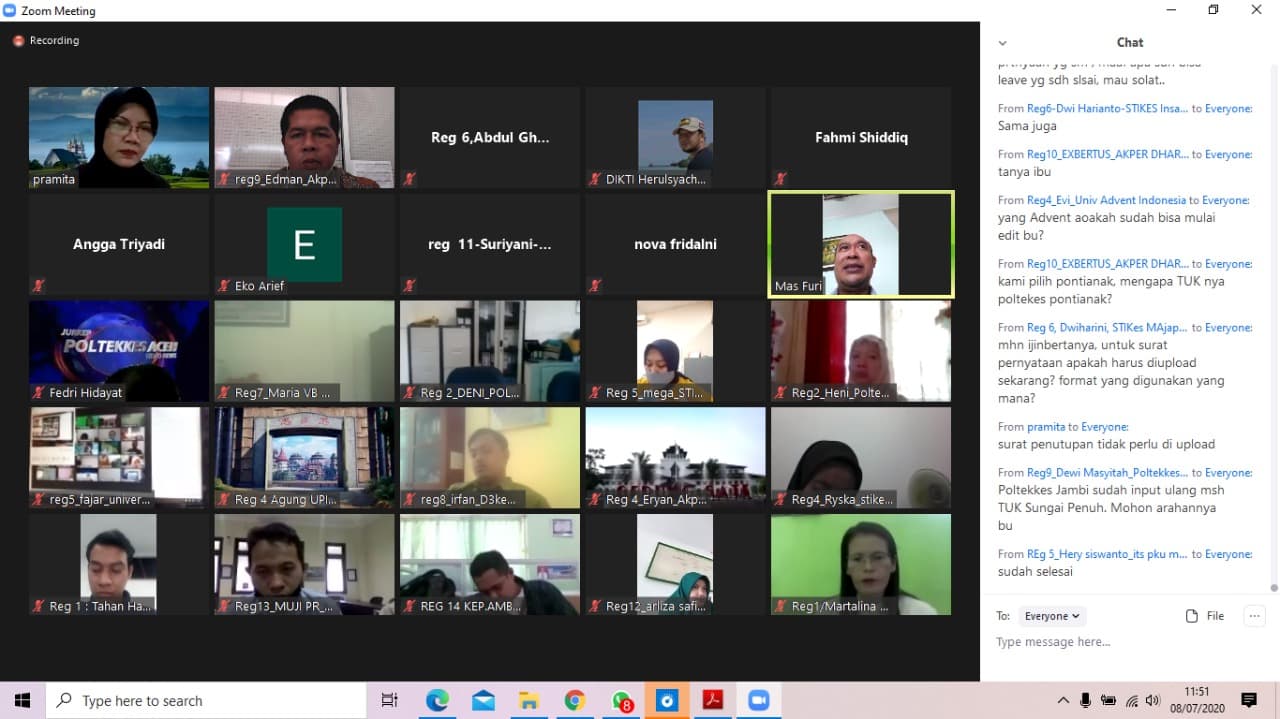This screenshot has width=1280, height=719.
Task: Attach a file using the File button
Action: coord(1204,616)
